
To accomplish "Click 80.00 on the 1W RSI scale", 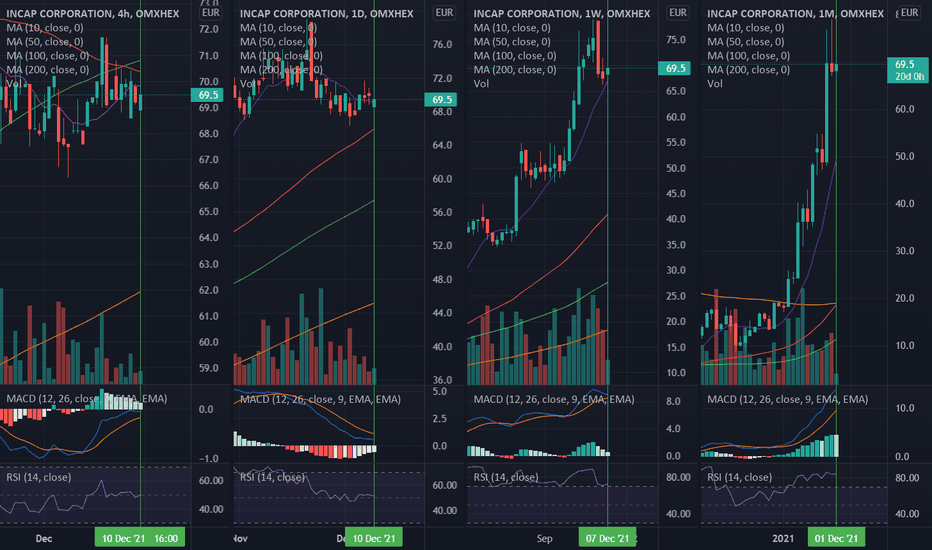I will (678, 477).
